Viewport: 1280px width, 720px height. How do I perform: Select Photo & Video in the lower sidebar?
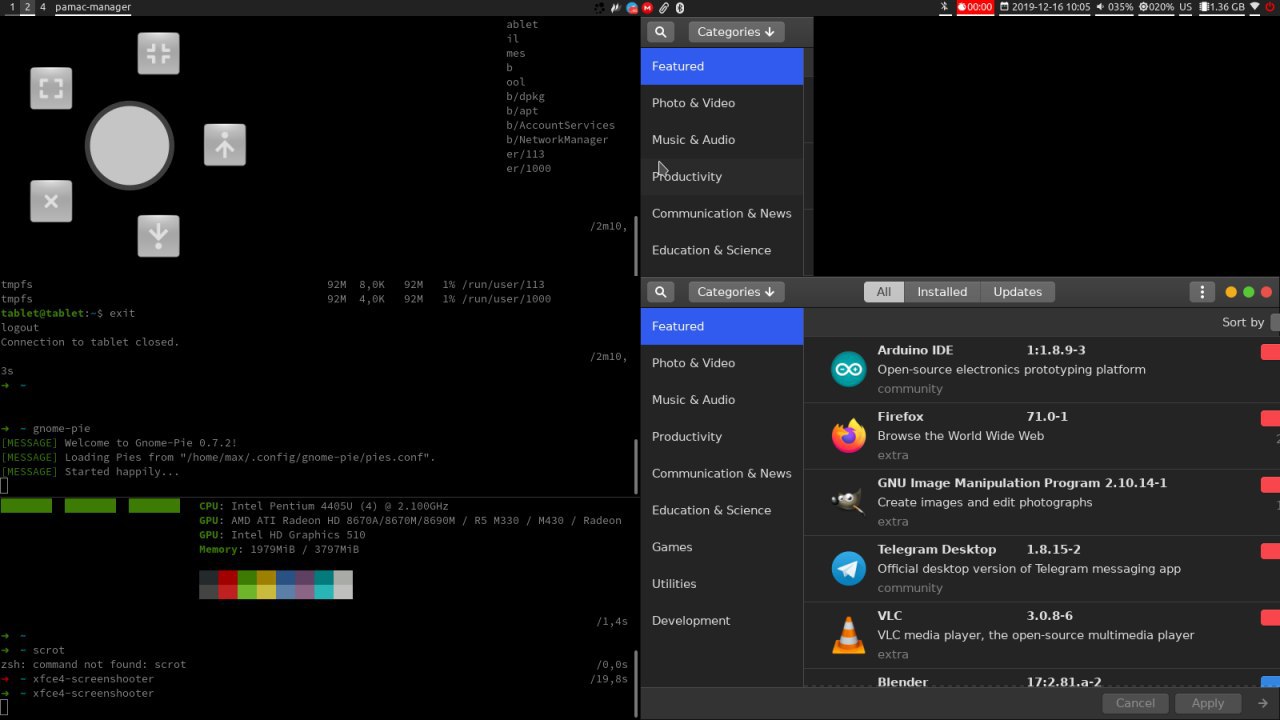point(722,363)
